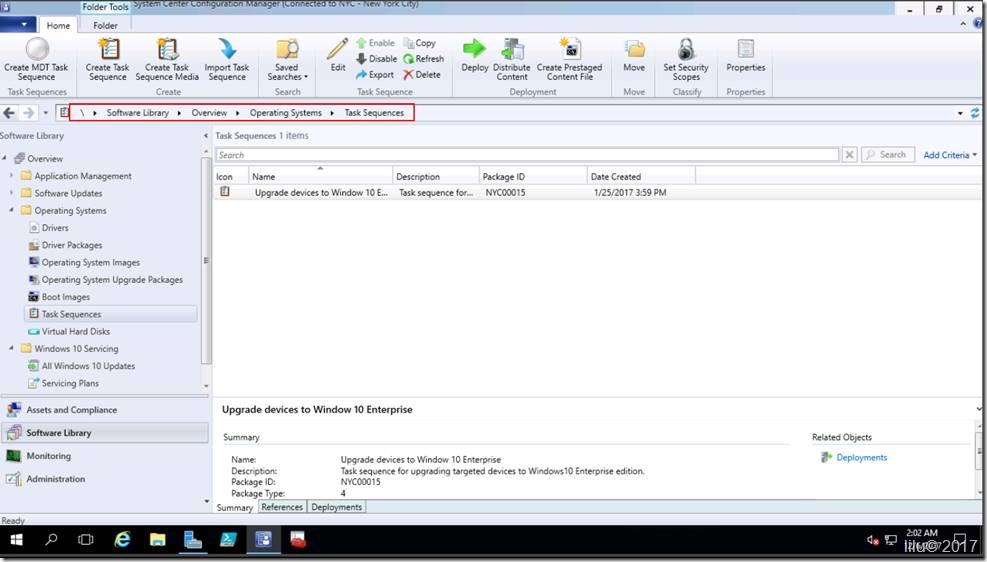Click the Edit pencil icon

pyautogui.click(x=337, y=49)
